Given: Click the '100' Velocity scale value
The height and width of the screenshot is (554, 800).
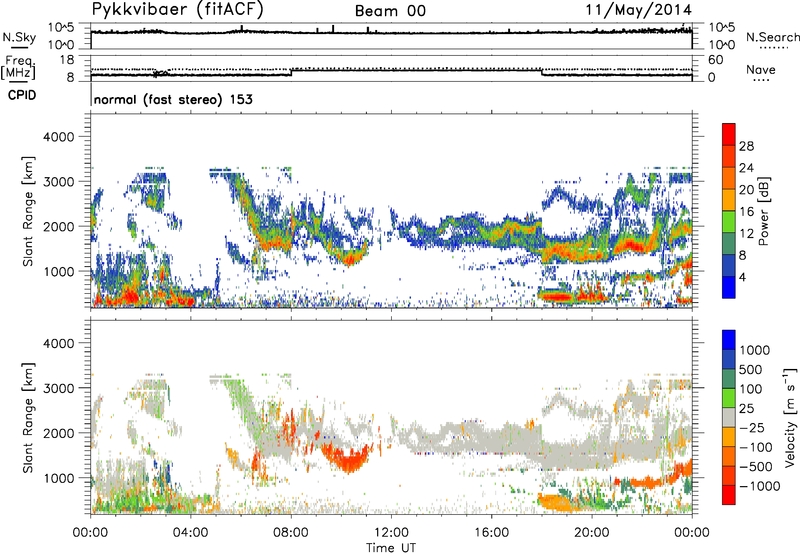Looking at the screenshot, I should click(x=751, y=389).
